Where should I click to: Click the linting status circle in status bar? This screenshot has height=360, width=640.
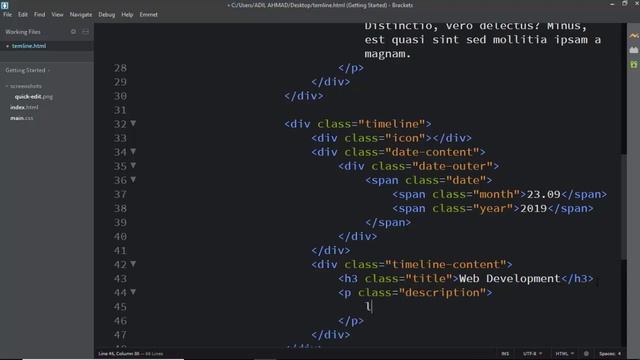click(586, 353)
